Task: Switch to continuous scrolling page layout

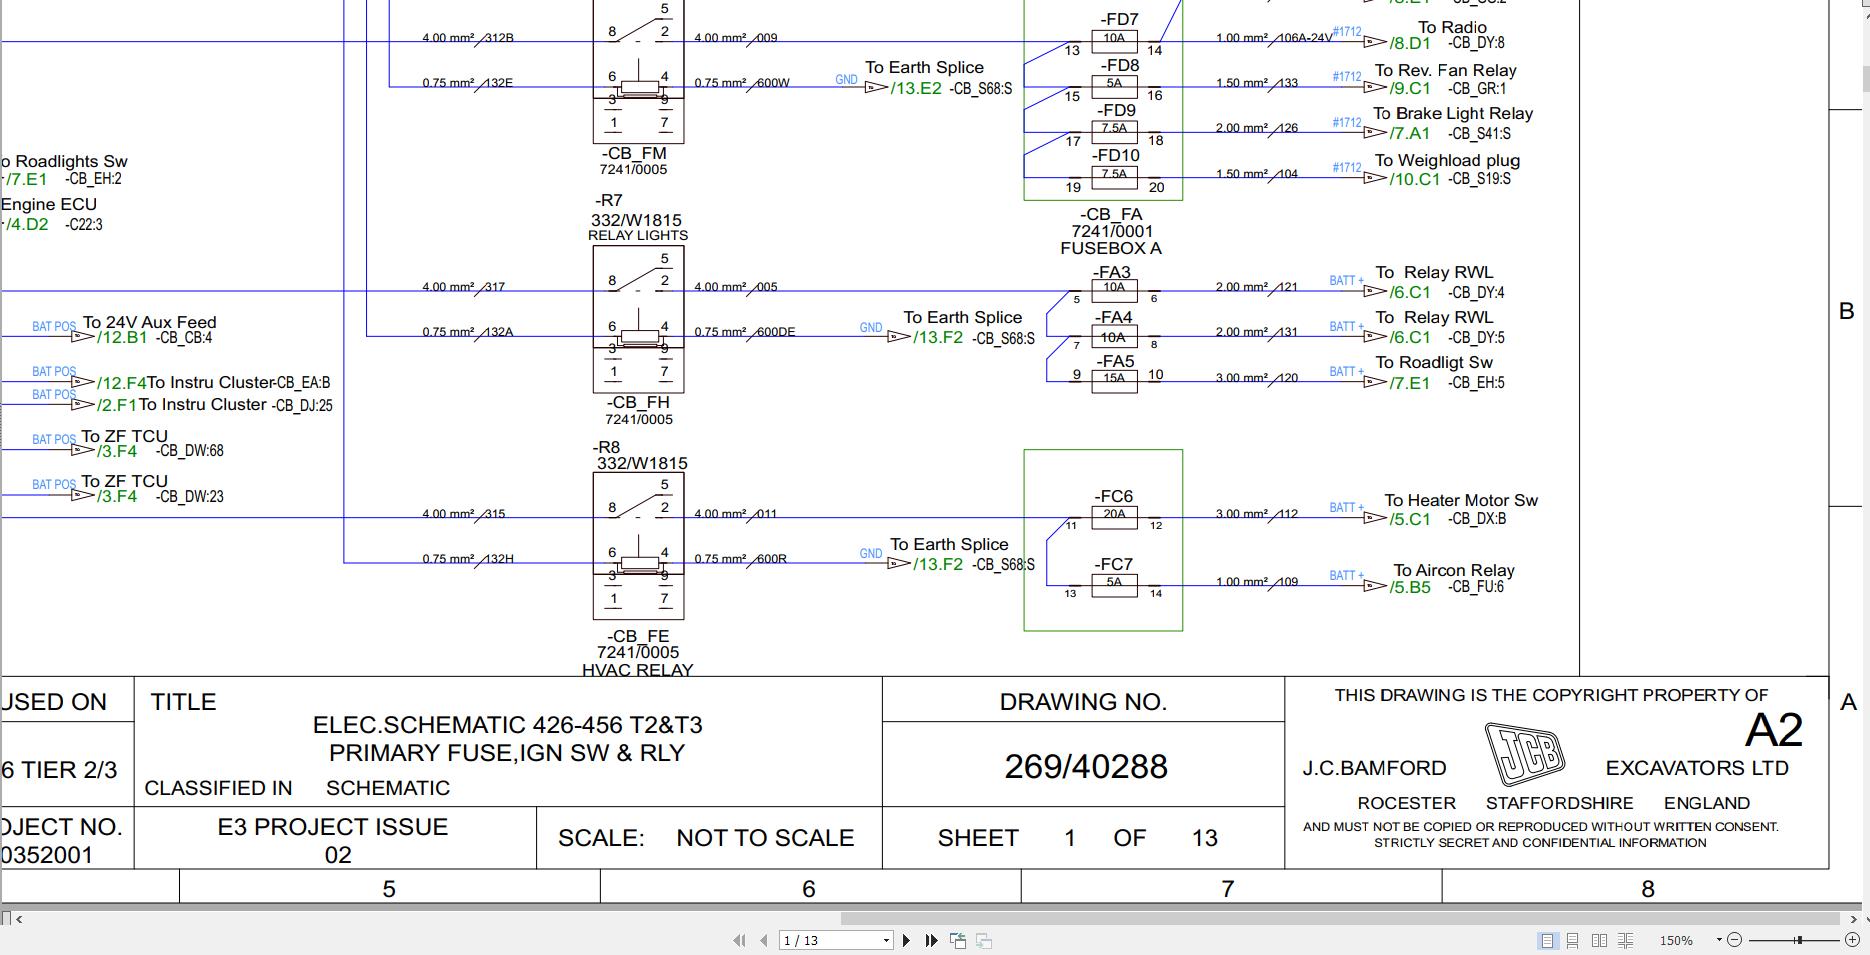Action: click(x=1573, y=940)
